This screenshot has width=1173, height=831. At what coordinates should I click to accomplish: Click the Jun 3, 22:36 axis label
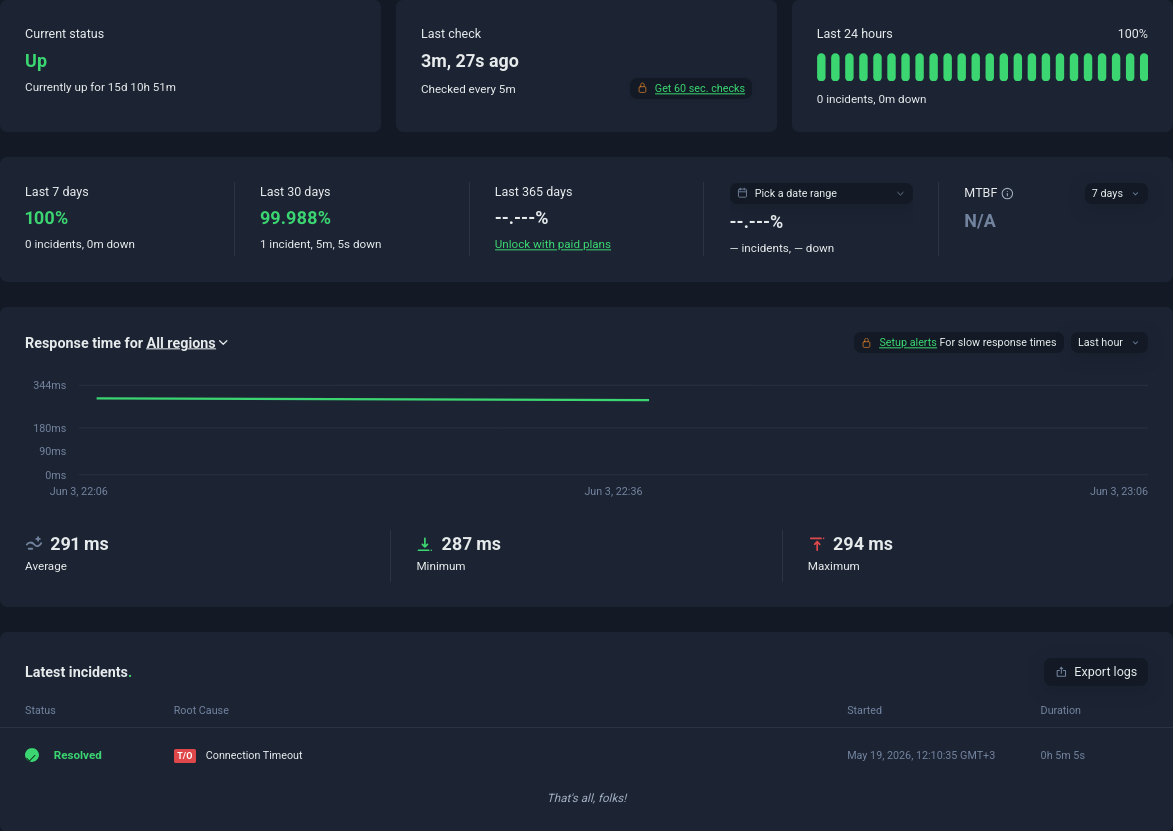point(613,491)
